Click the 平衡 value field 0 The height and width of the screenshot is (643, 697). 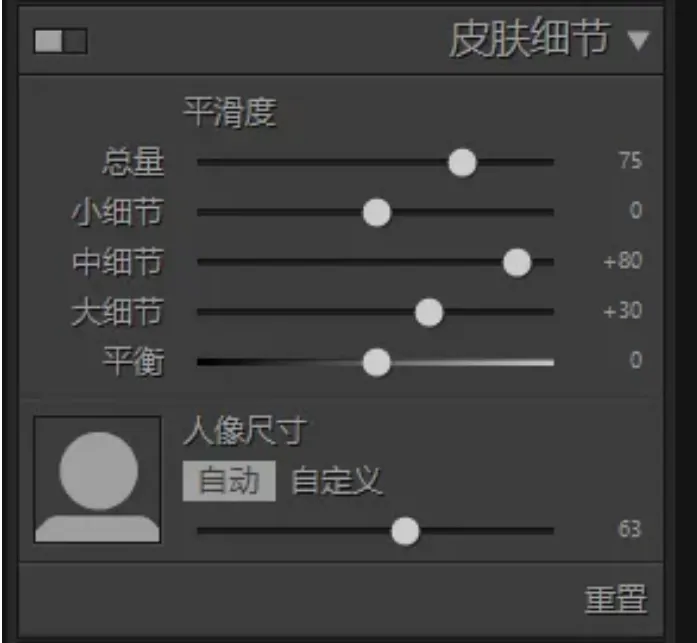click(x=636, y=360)
